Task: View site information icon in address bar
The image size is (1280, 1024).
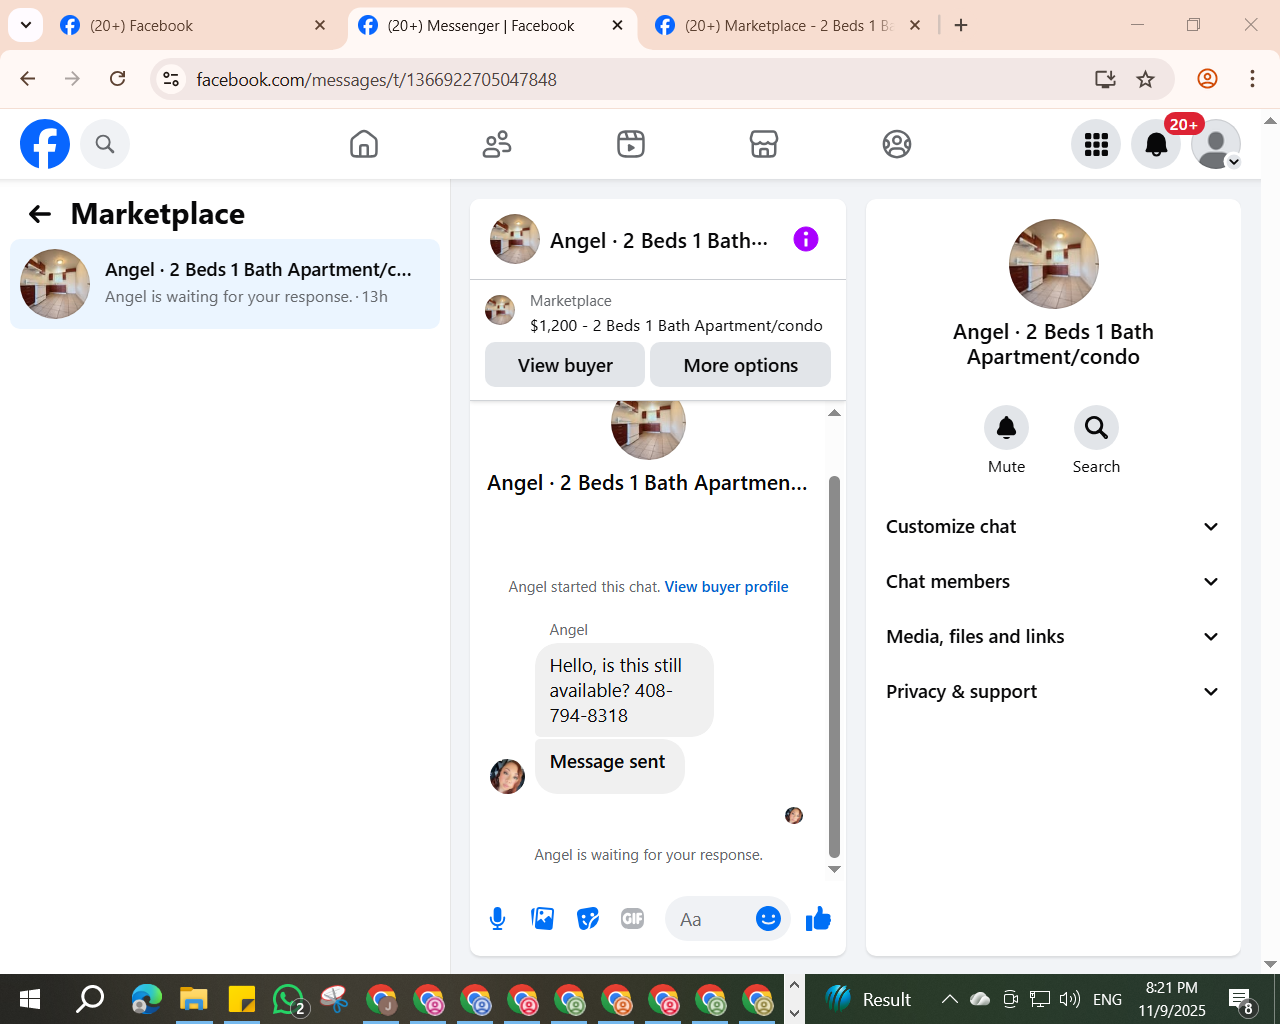Action: point(172,79)
